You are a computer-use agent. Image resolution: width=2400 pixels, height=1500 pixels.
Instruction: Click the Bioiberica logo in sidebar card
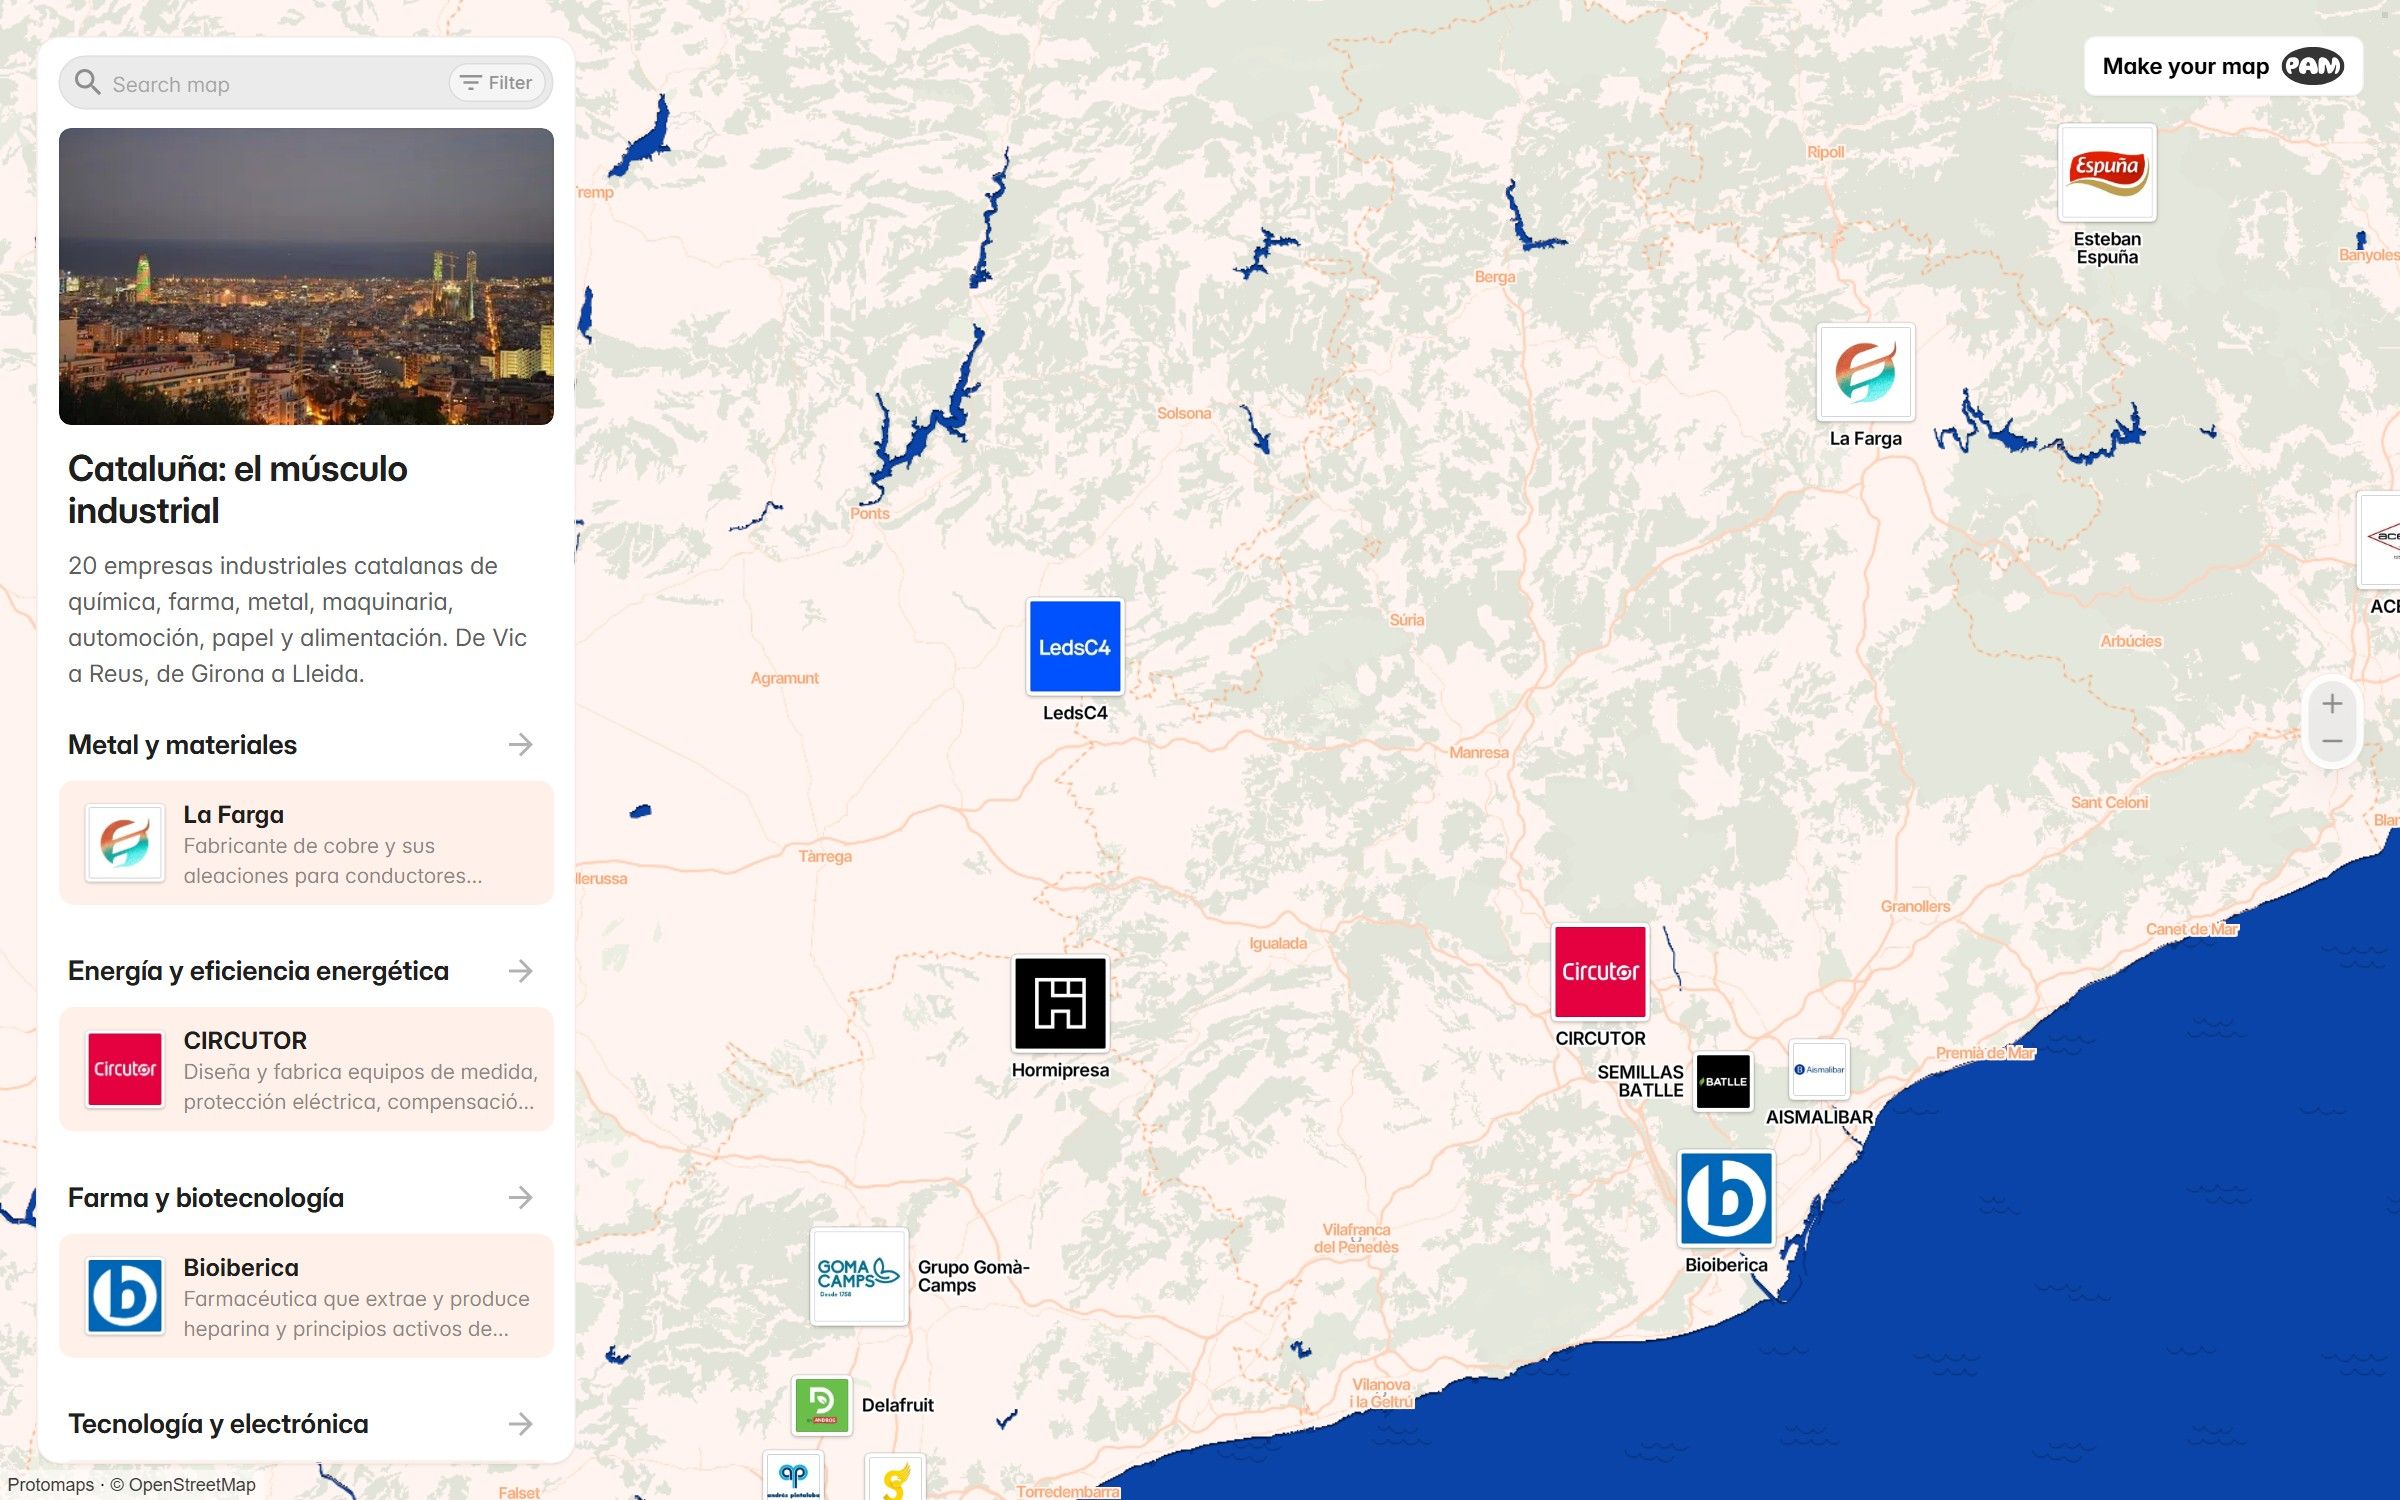pyautogui.click(x=125, y=1296)
